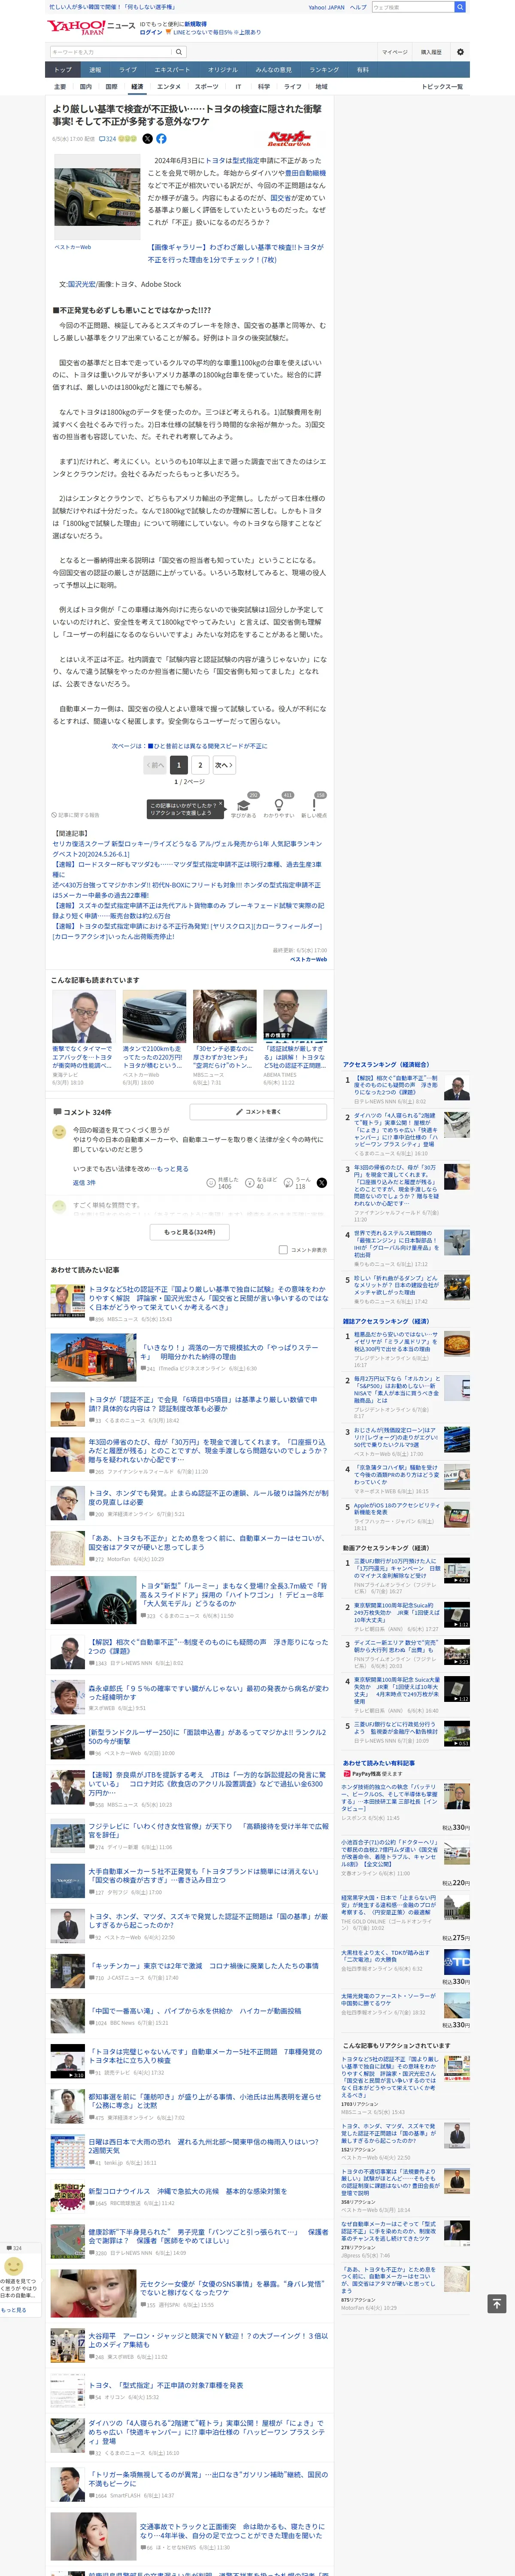This screenshot has height=2576, width=515.
Task: Go to page 2 of the article
Action: tap(200, 765)
